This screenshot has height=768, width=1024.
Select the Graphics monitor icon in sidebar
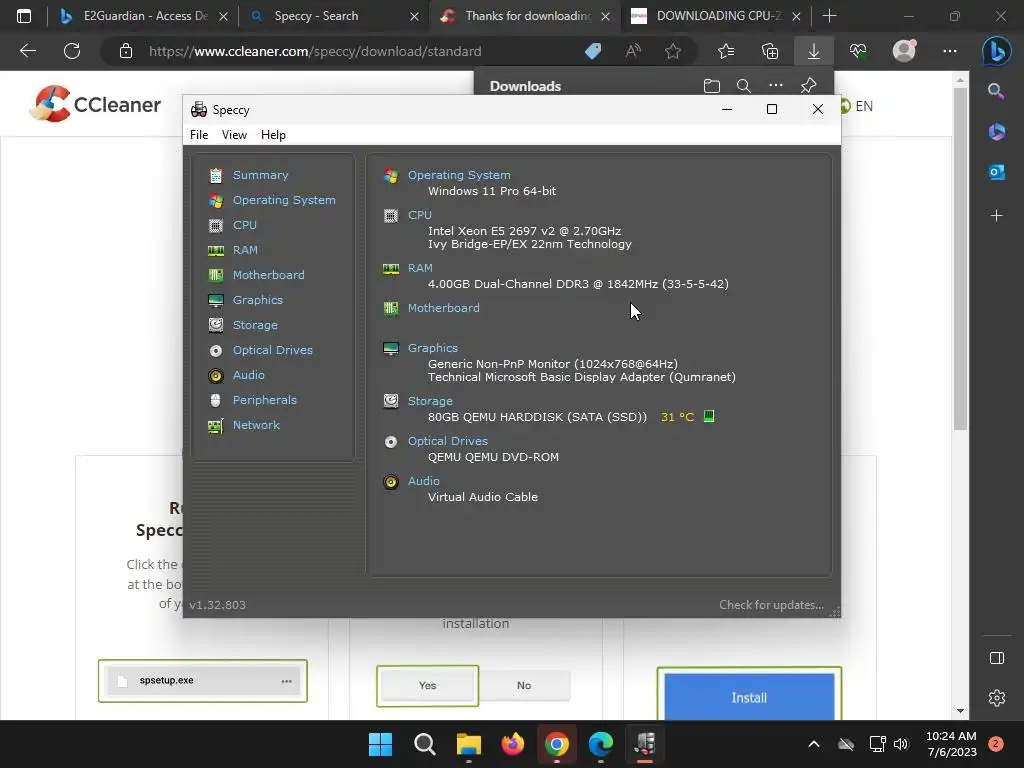[216, 300]
